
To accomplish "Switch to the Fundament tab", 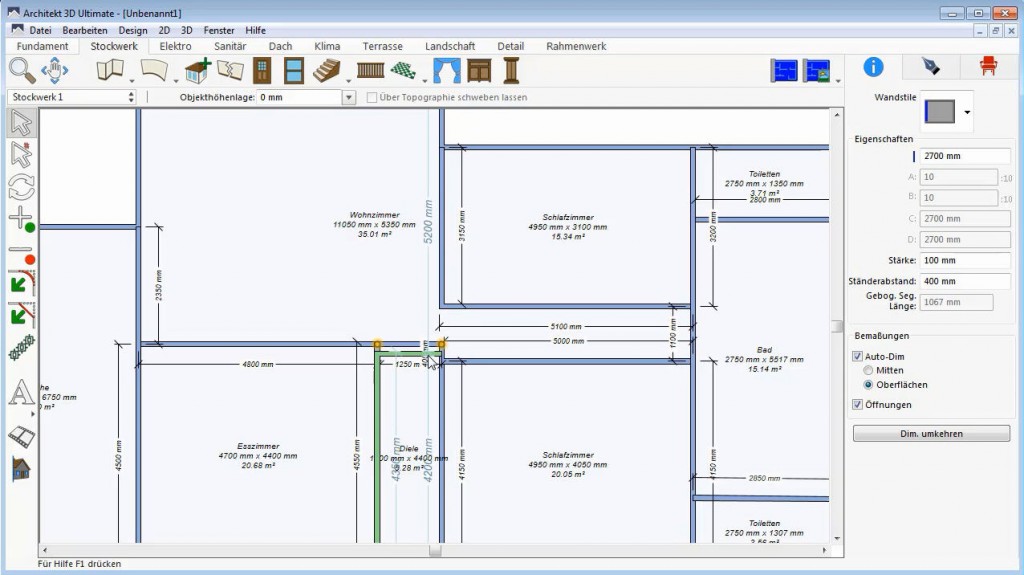I will pyautogui.click(x=42, y=46).
